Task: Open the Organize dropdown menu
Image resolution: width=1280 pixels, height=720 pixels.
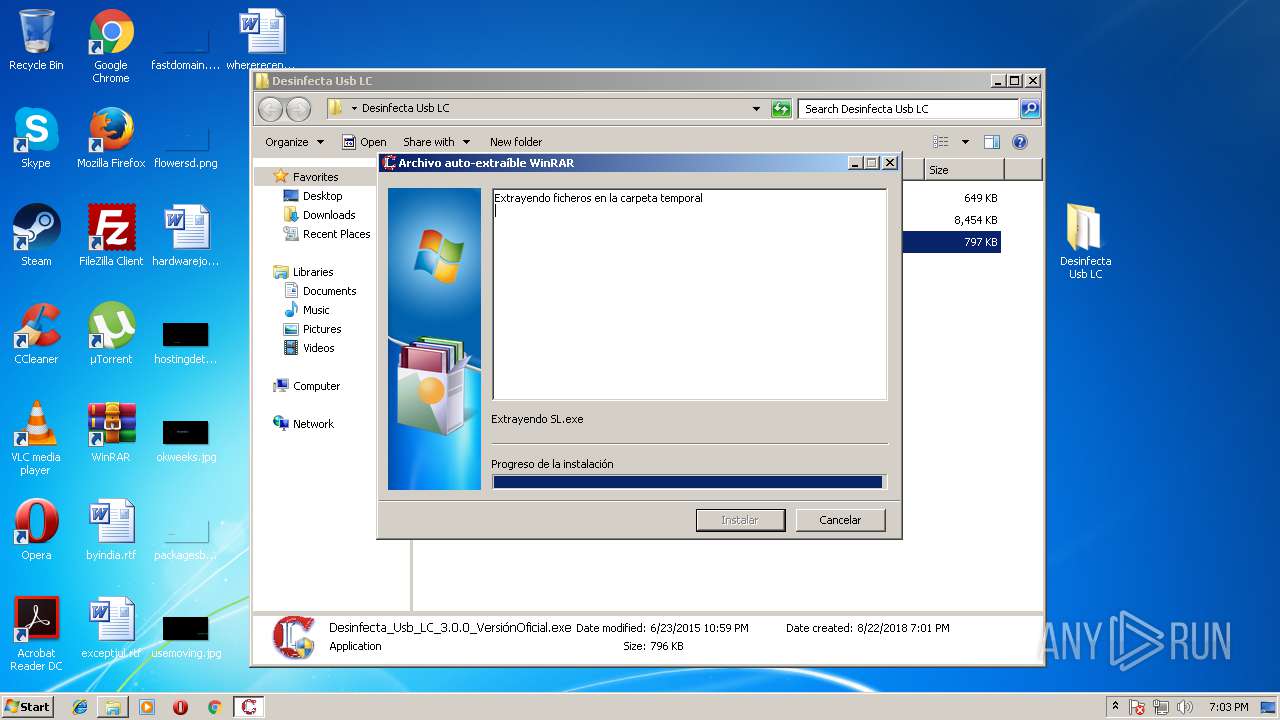Action: click(295, 142)
